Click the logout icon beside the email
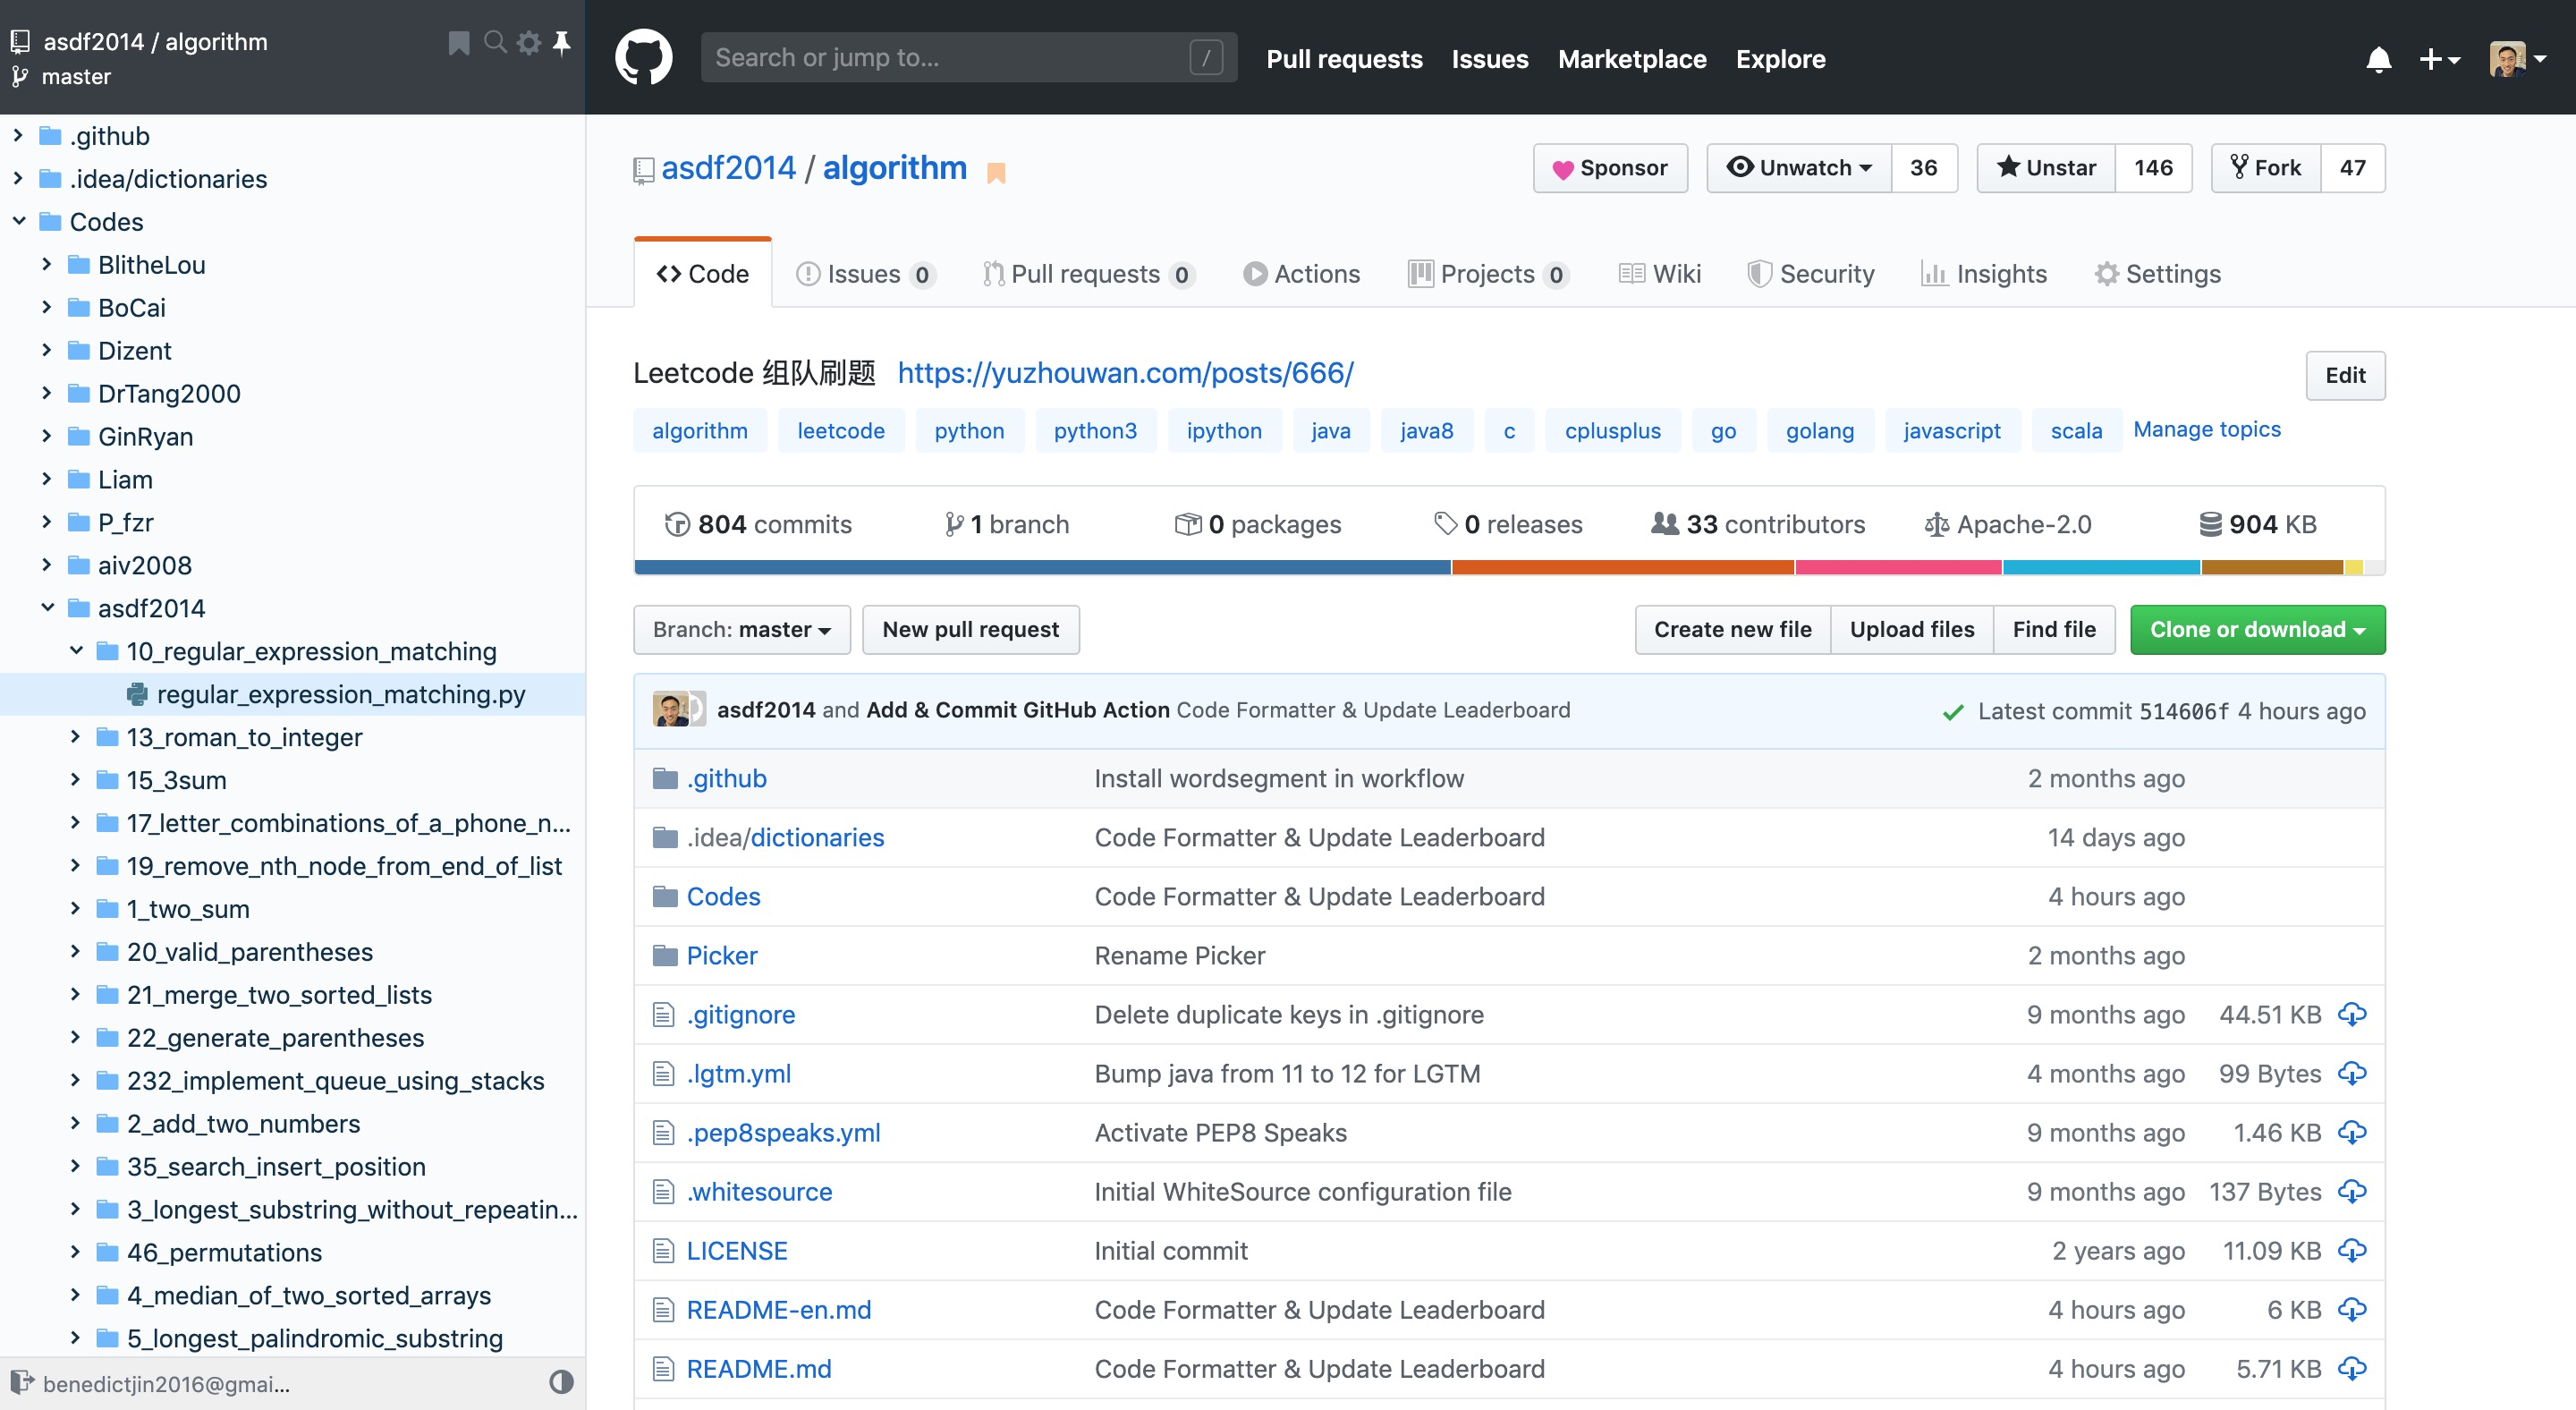The image size is (2576, 1410). coord(22,1383)
